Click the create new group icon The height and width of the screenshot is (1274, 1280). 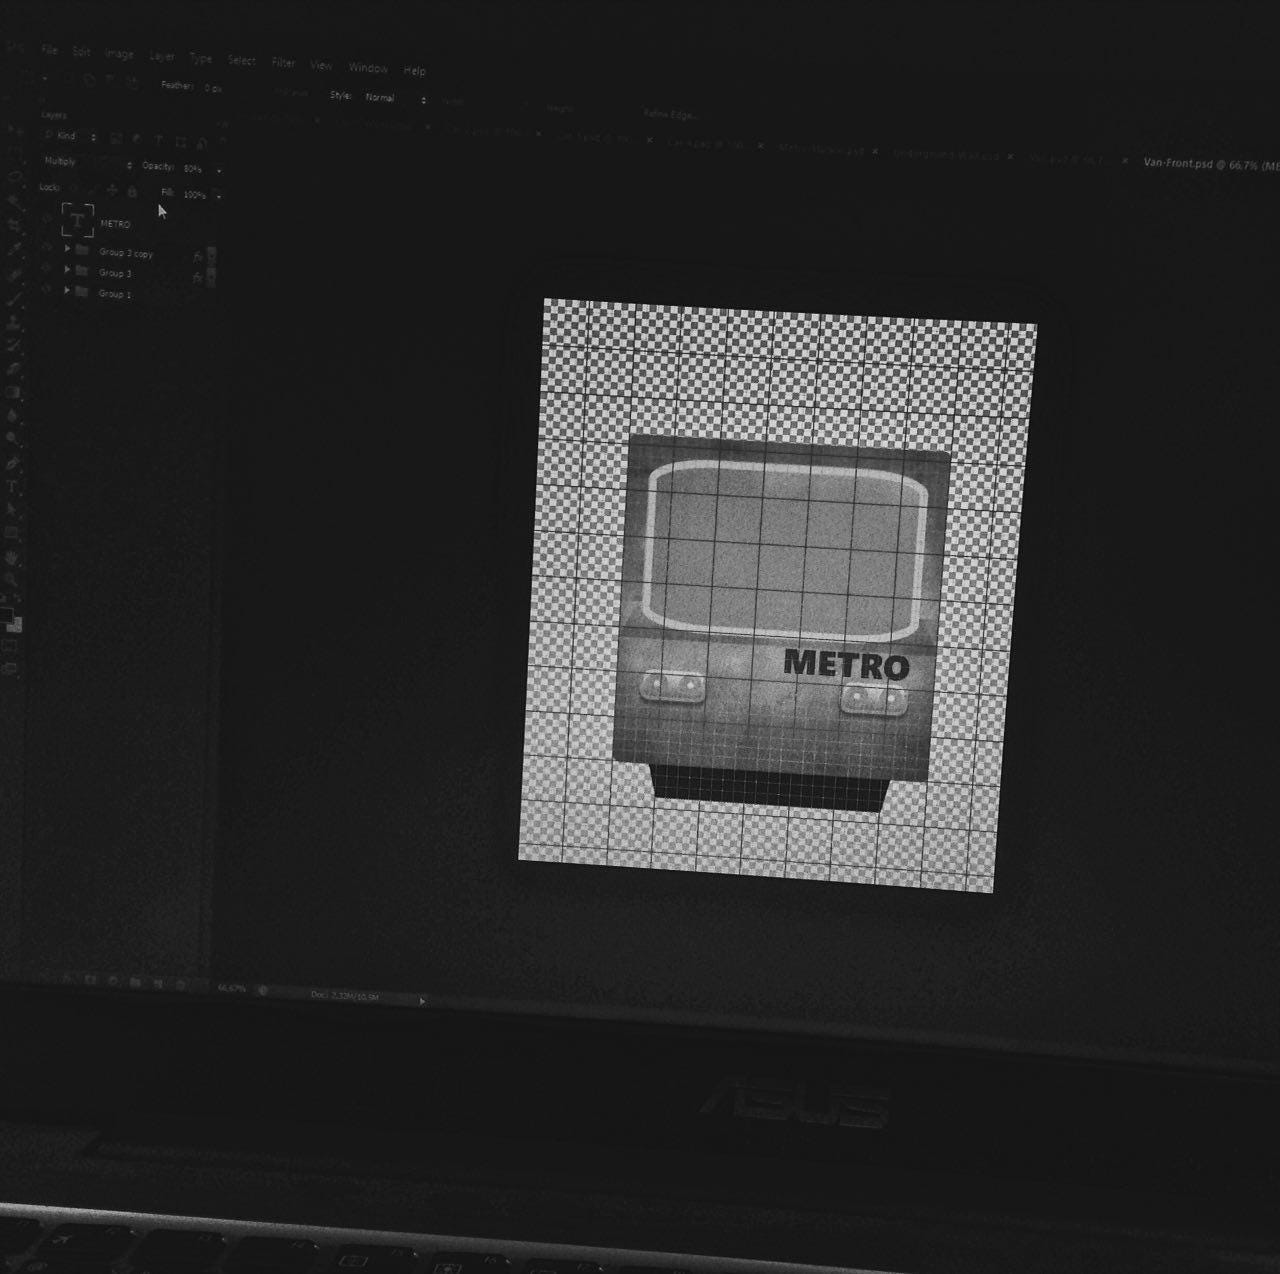[x=135, y=982]
